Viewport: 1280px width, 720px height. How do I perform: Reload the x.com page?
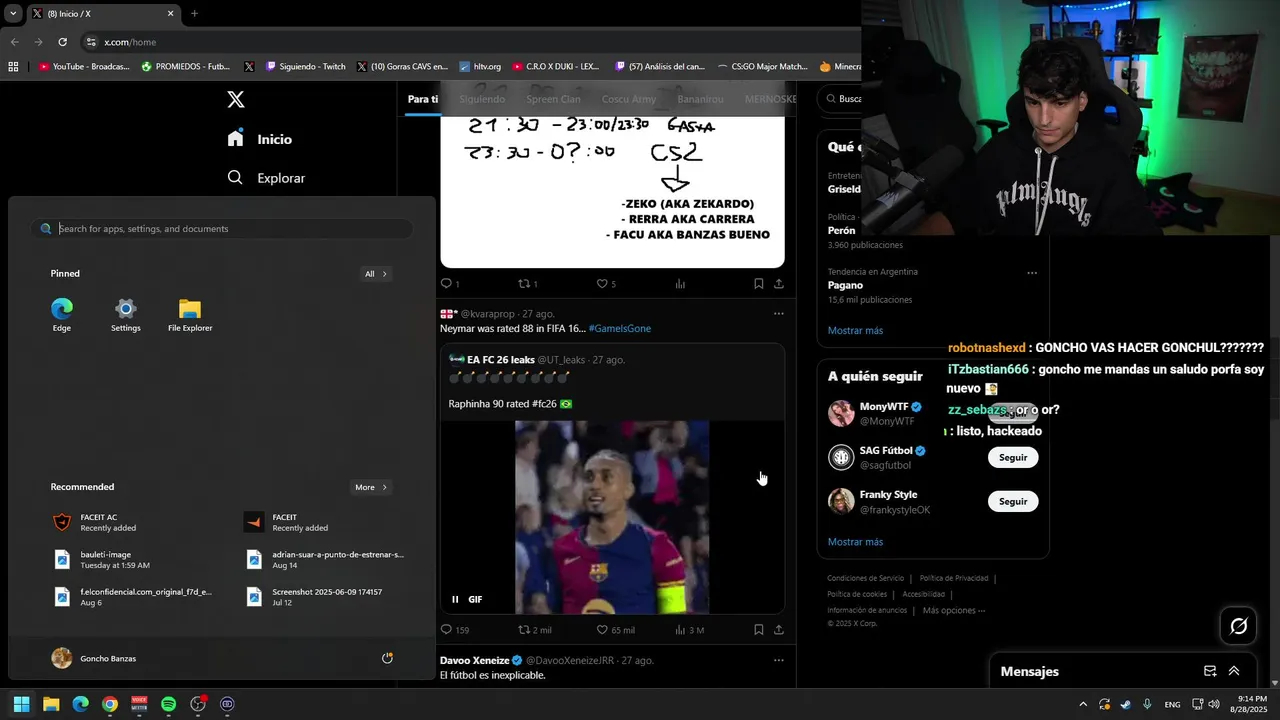(x=62, y=42)
